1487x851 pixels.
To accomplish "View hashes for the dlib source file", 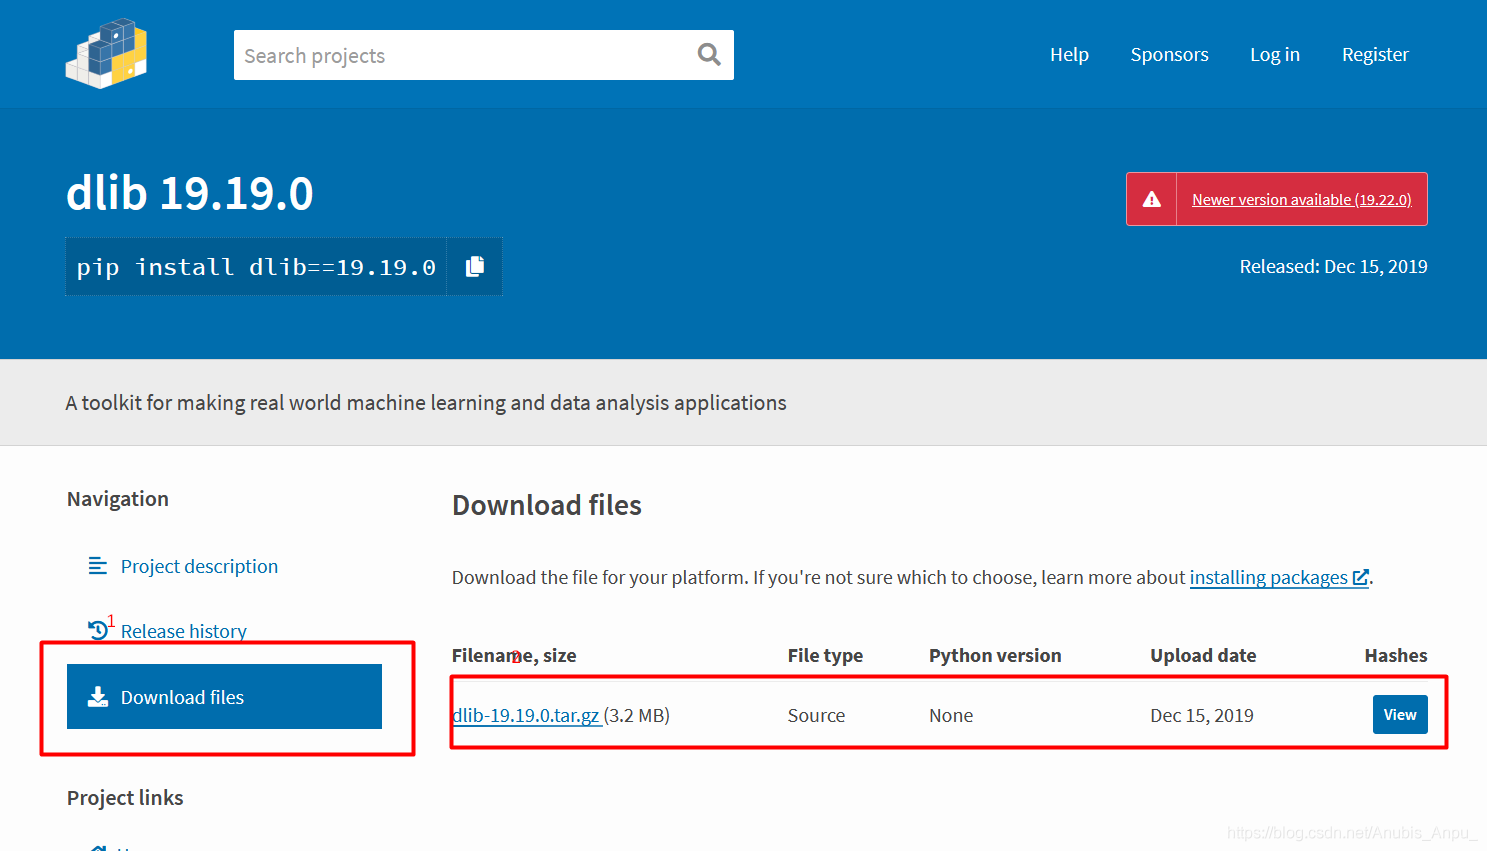I will [1399, 715].
